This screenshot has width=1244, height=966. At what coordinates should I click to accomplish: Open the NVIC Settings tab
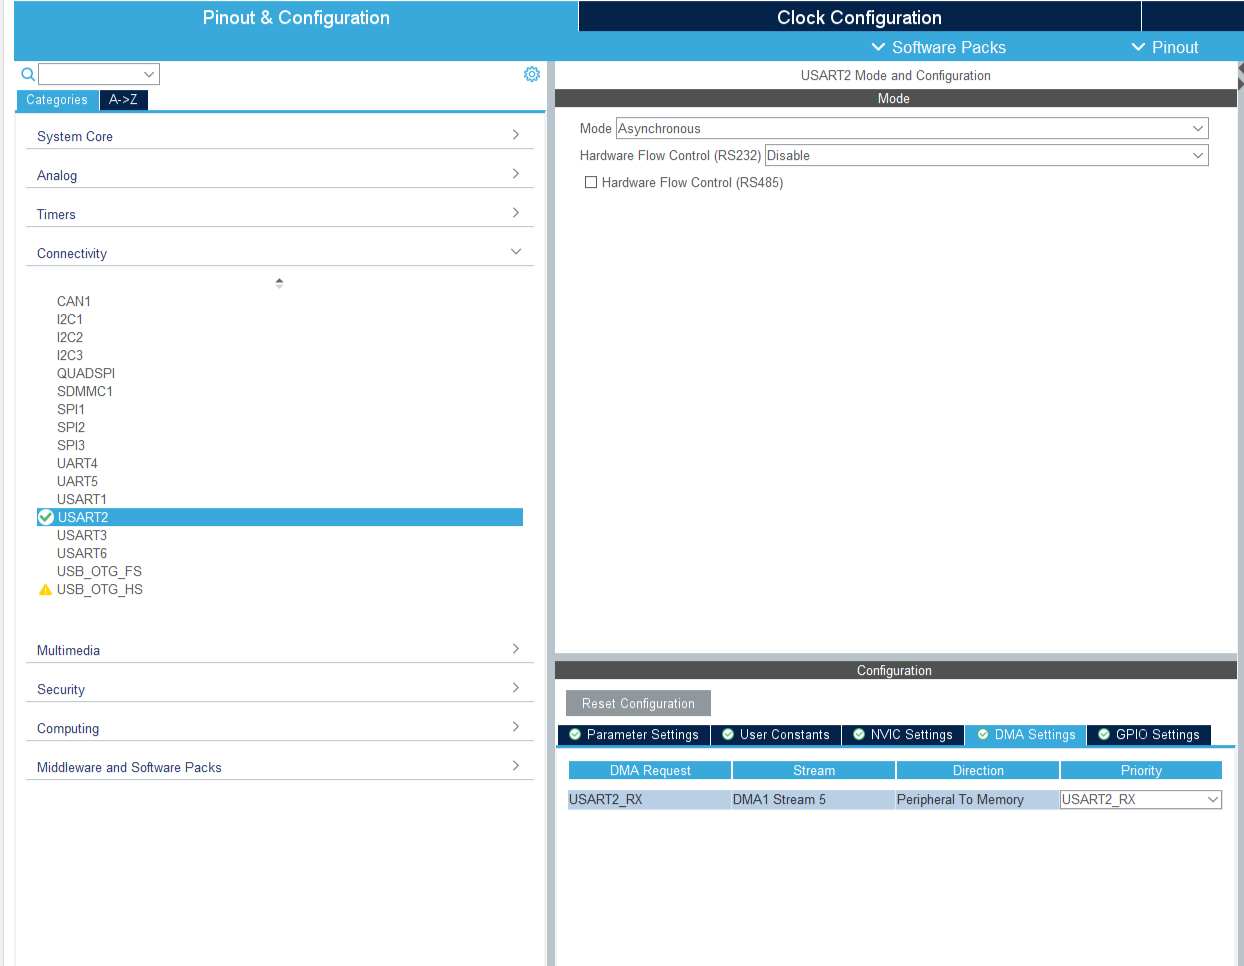point(902,735)
